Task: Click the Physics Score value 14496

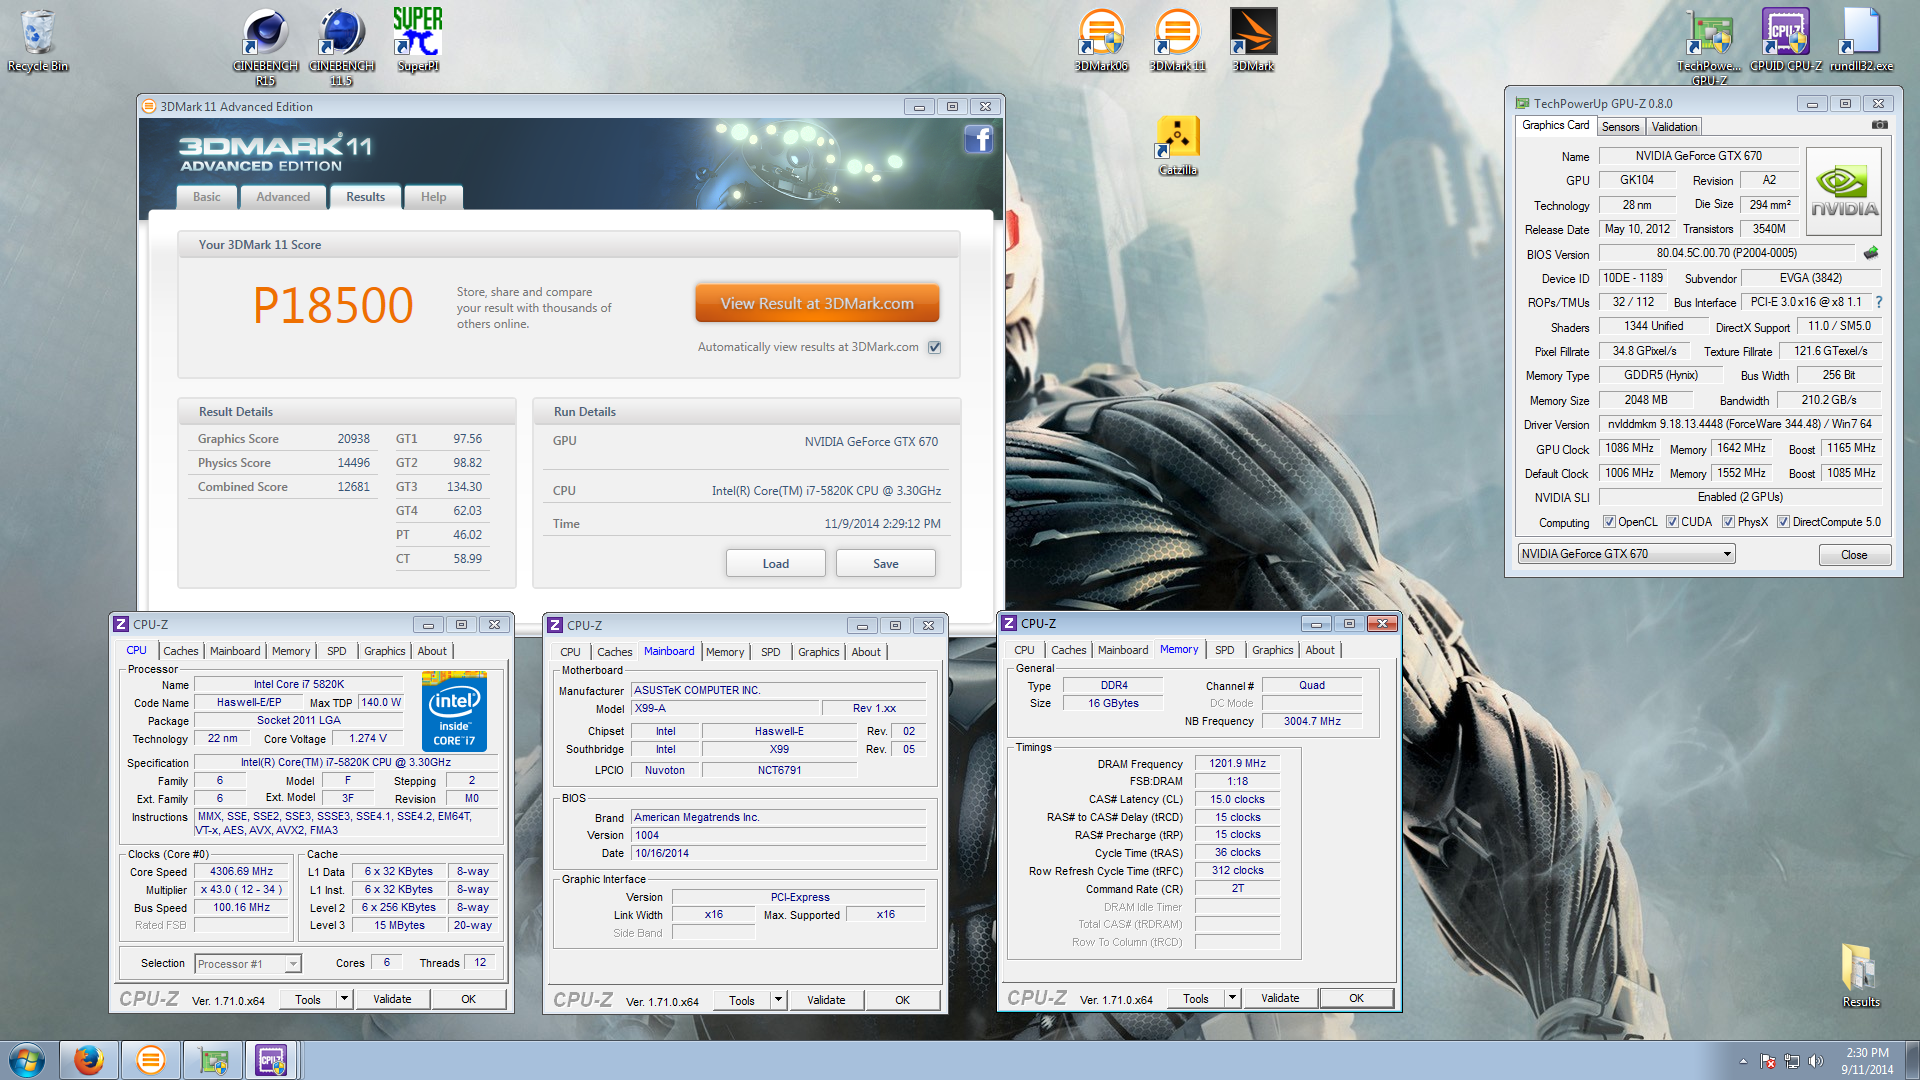Action: [353, 463]
